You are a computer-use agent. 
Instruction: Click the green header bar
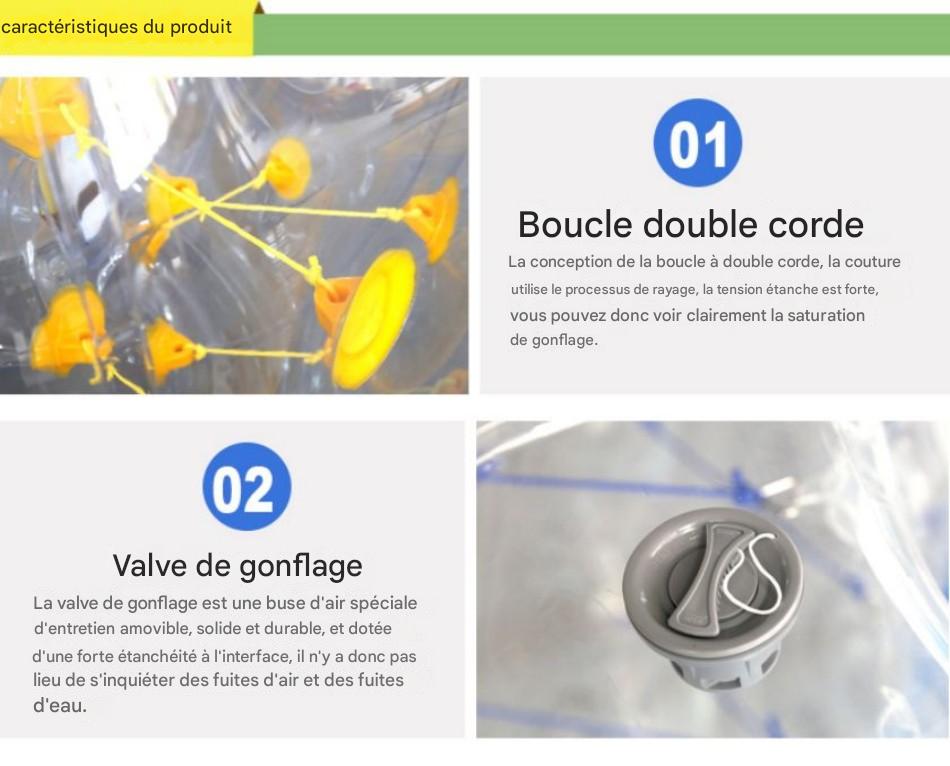(601, 35)
